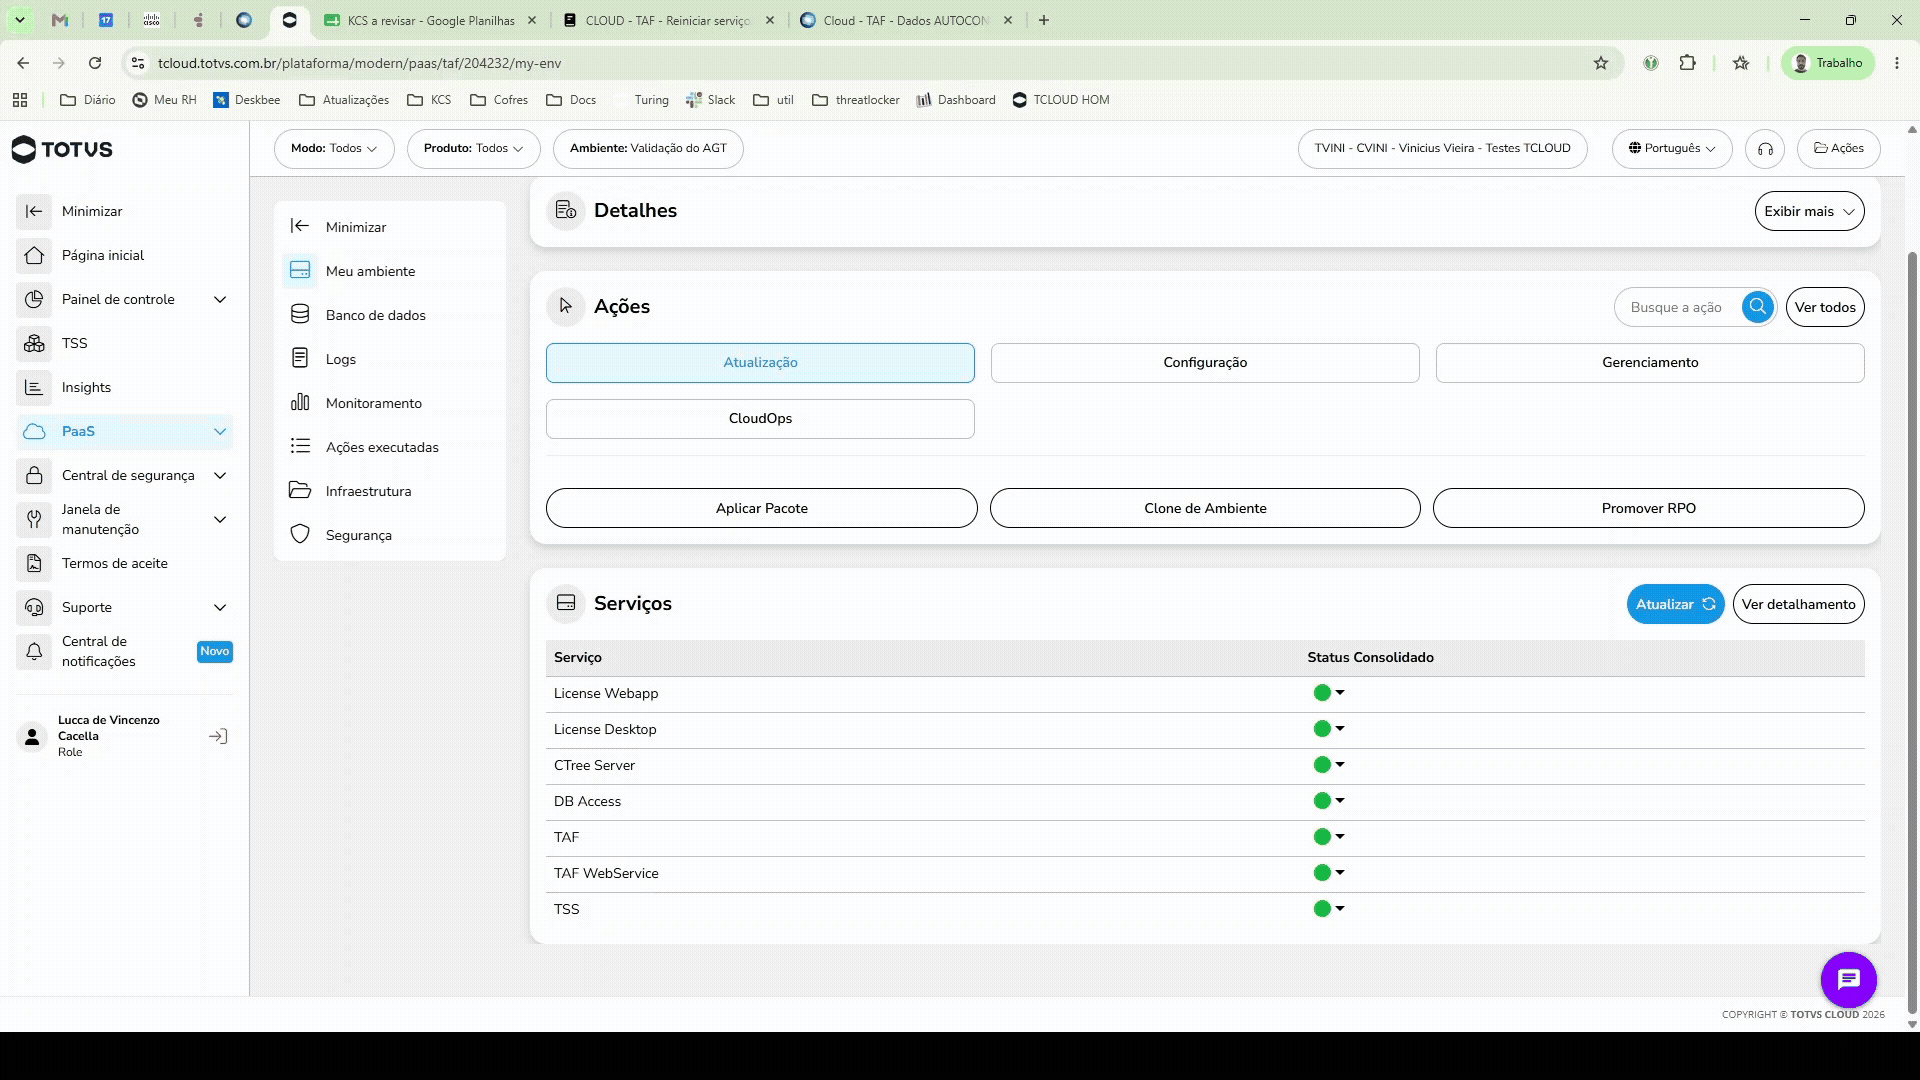The width and height of the screenshot is (1920, 1080).
Task: Click the magnifier search button in Ações
Action: [x=1757, y=307]
